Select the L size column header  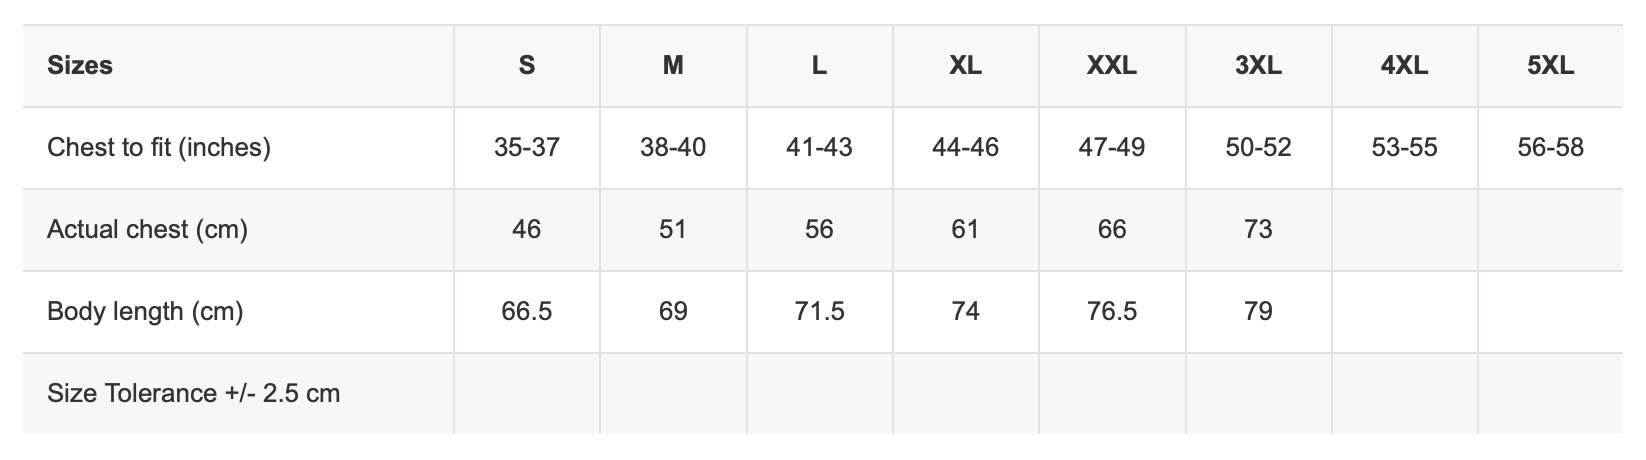click(819, 66)
